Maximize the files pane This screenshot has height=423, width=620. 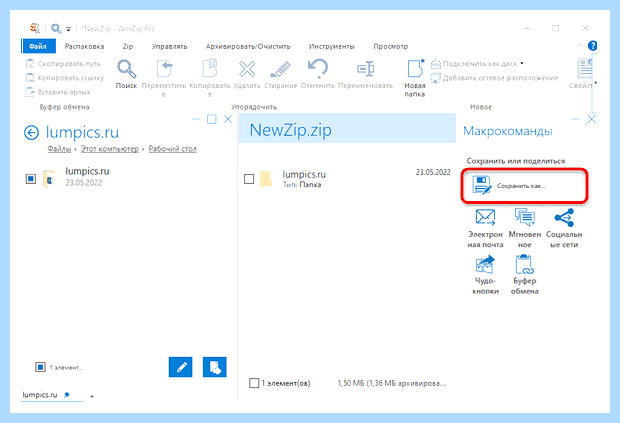(212, 119)
